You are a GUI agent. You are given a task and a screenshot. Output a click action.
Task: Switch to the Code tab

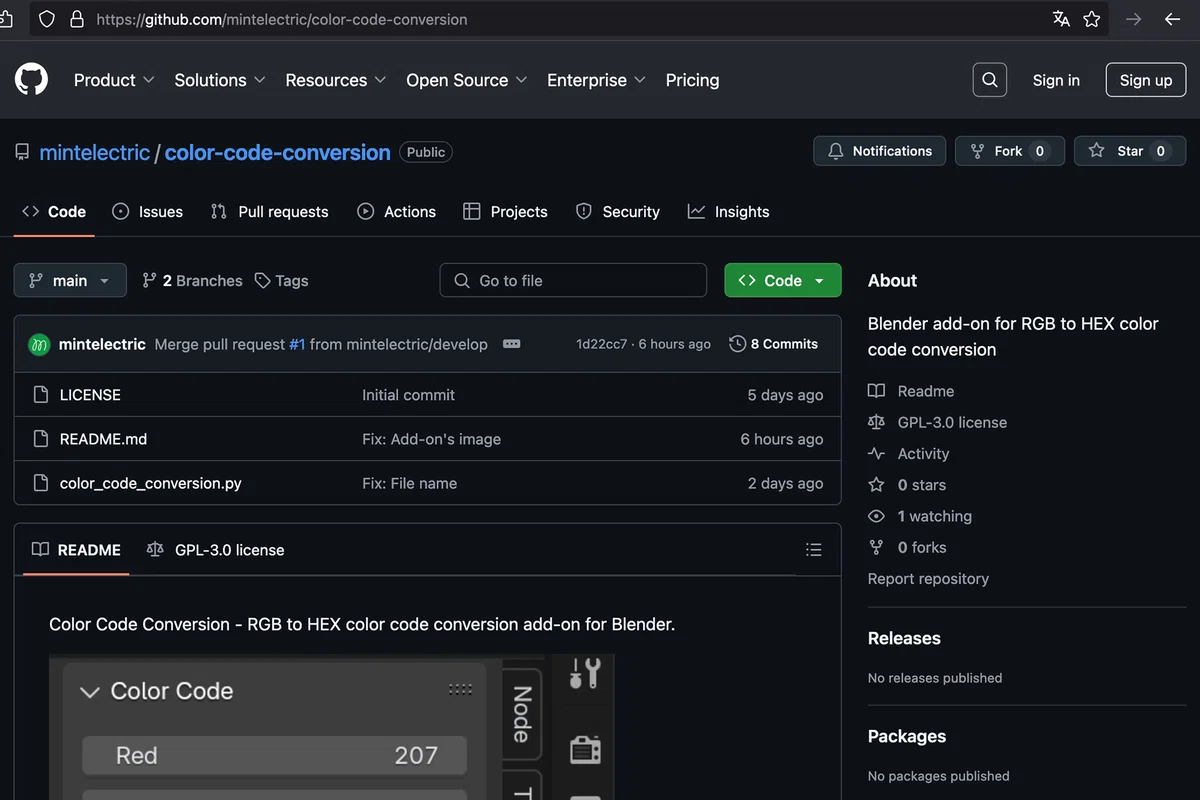point(54,212)
